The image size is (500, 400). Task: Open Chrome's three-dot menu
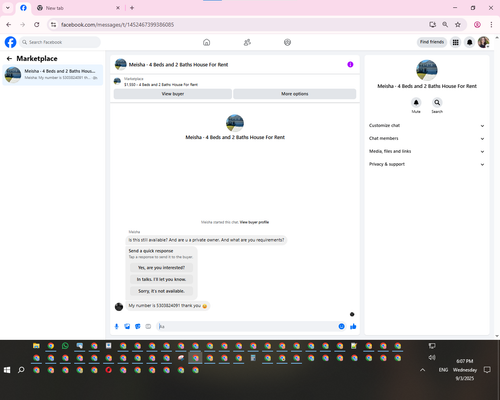491,25
